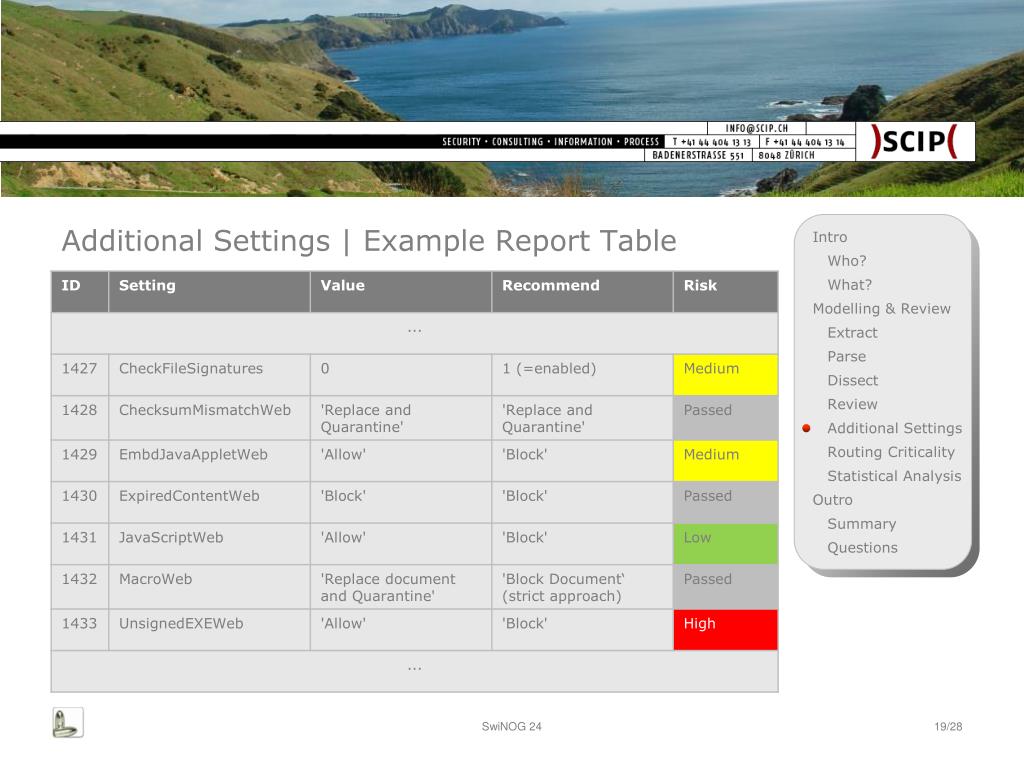The image size is (1024, 768).
Task: Click the red bullet beside Additional Settings
Action: tap(806, 429)
